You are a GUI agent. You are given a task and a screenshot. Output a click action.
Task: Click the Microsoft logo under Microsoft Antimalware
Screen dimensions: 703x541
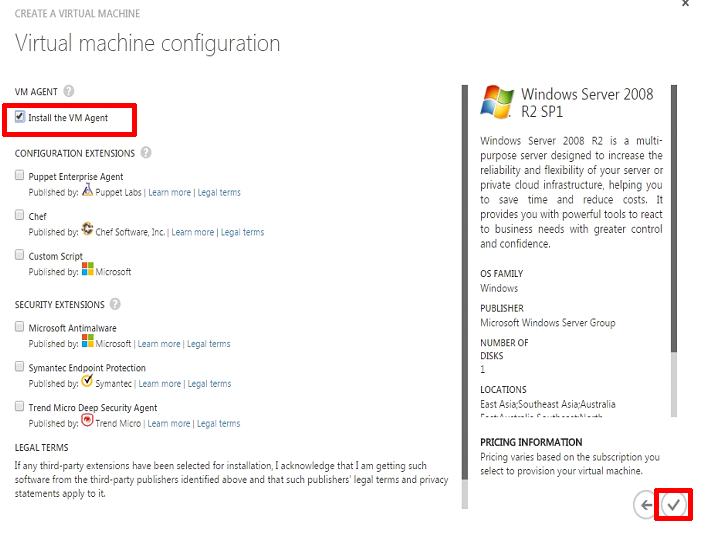[x=87, y=341]
